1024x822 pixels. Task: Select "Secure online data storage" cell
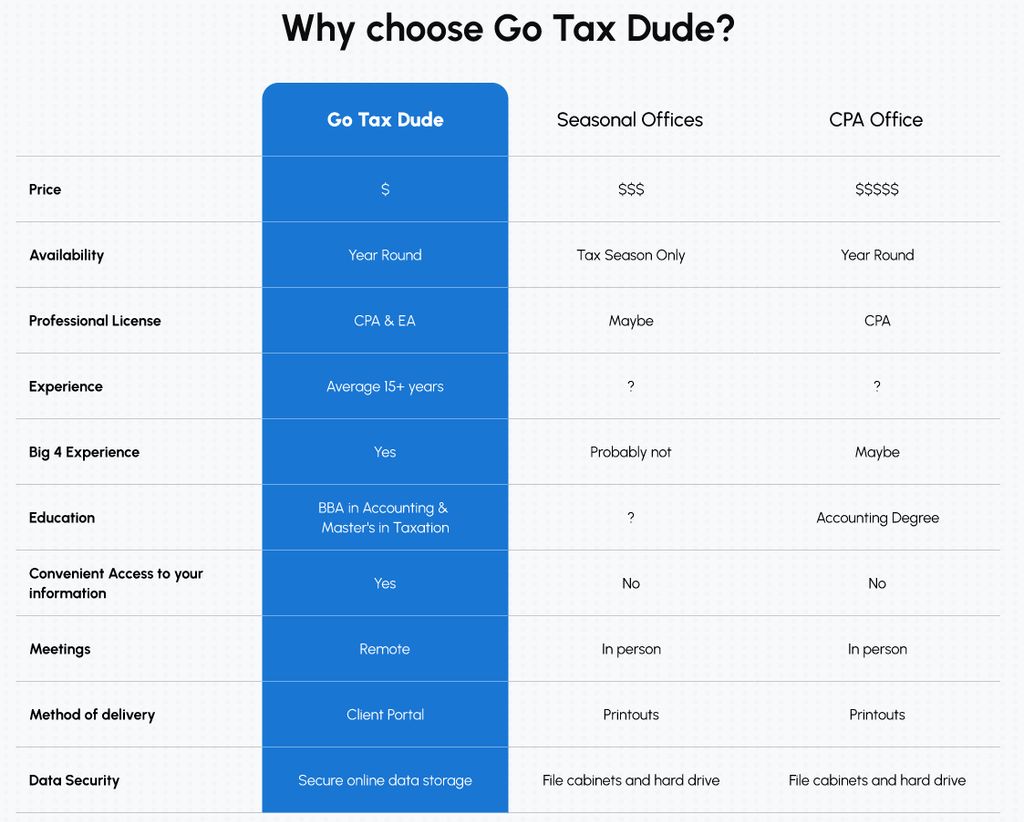pos(385,780)
